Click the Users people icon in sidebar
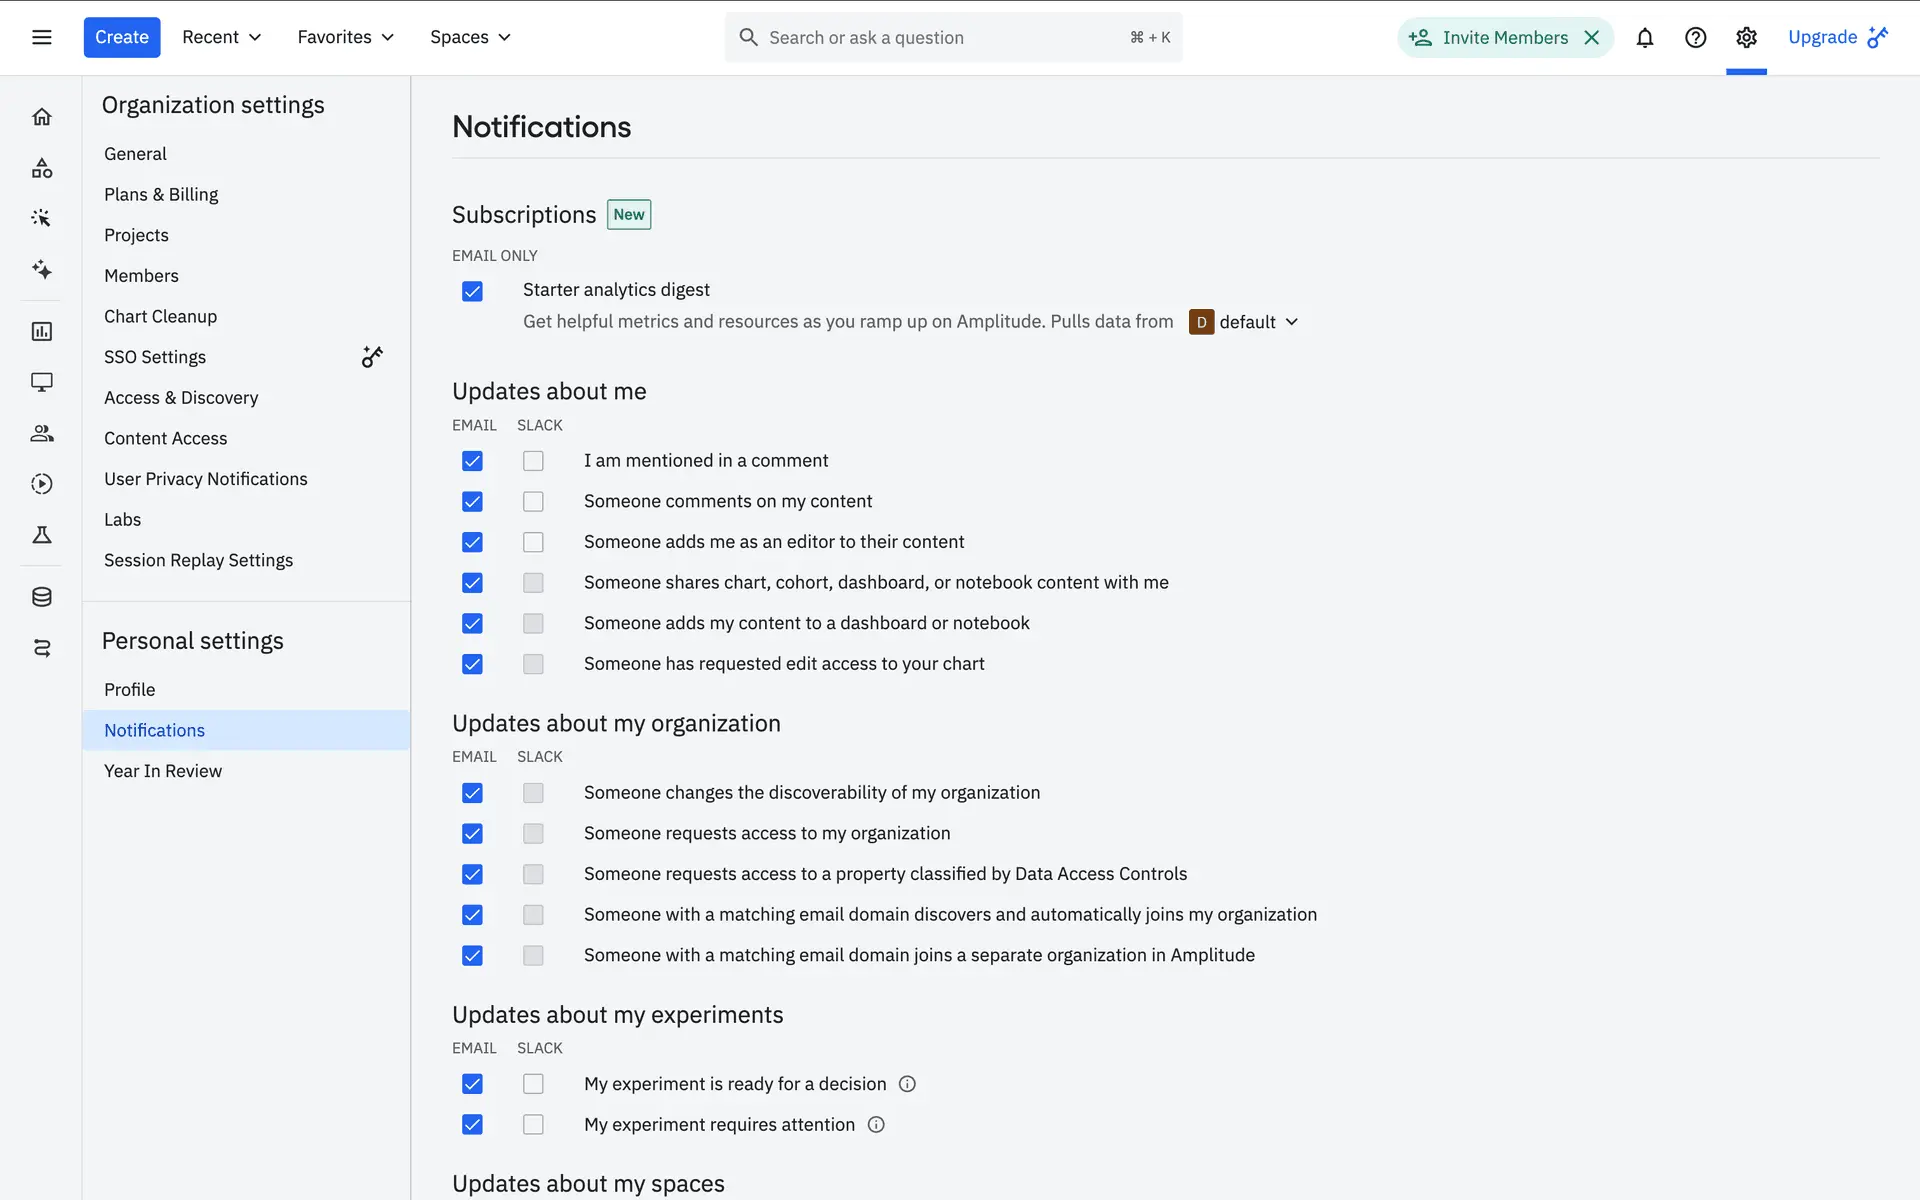Screen dimensions: 1920x1200 [42, 433]
